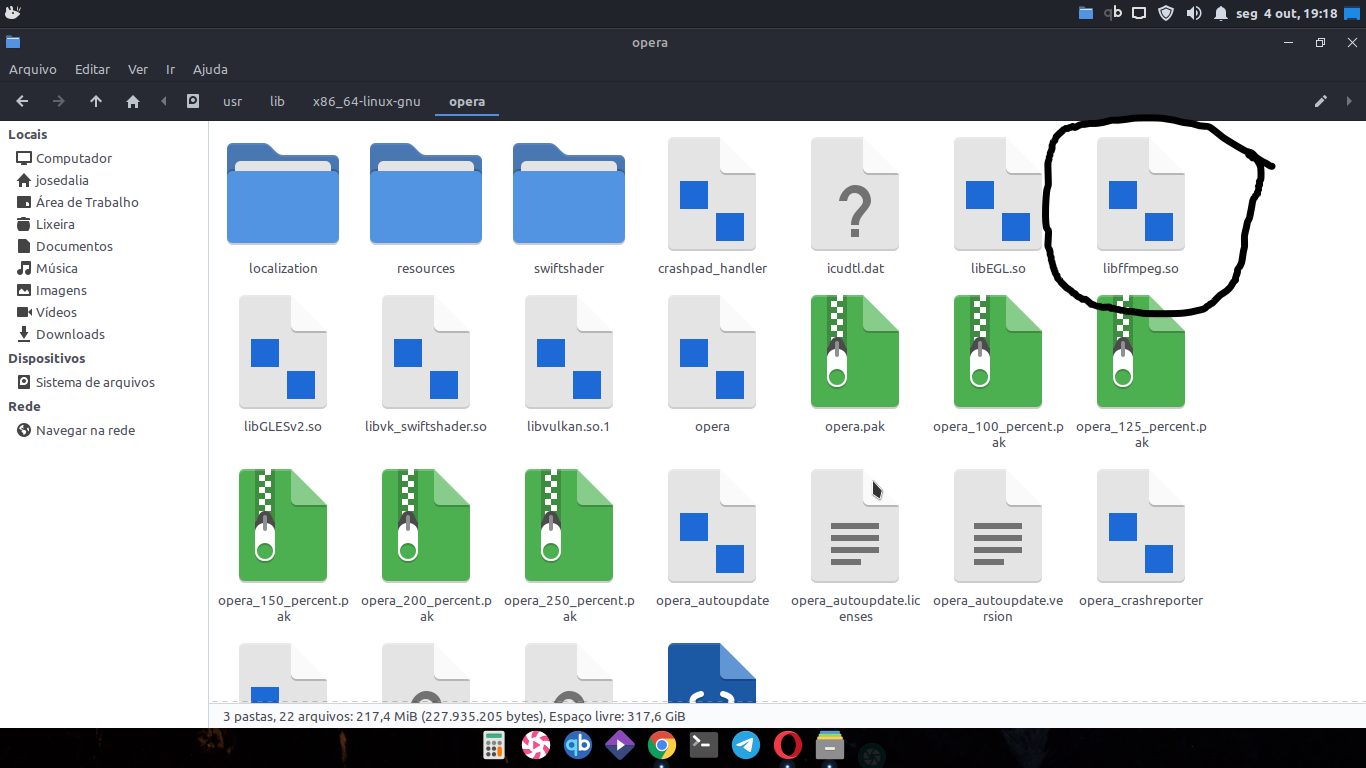The image size is (1366, 768).
Task: Open the clock showing seg 4 out, 19:18
Action: (x=1287, y=14)
